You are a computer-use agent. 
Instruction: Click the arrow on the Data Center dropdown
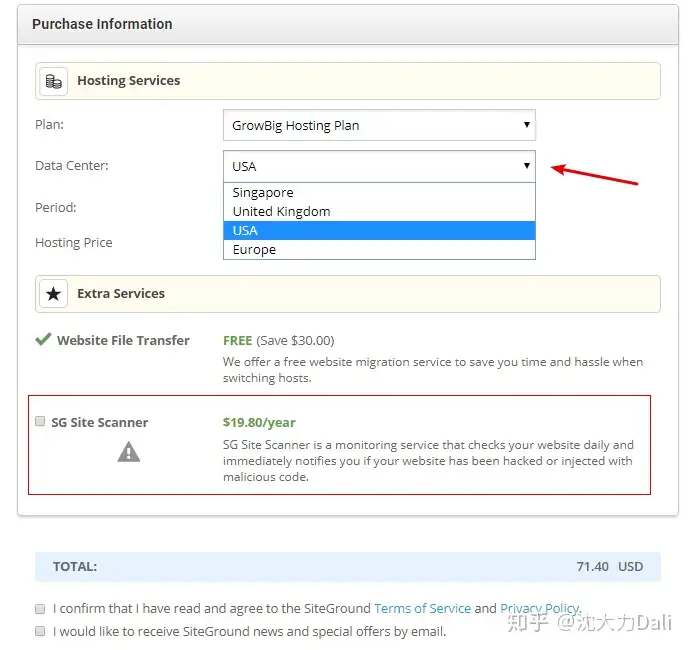pyautogui.click(x=526, y=166)
